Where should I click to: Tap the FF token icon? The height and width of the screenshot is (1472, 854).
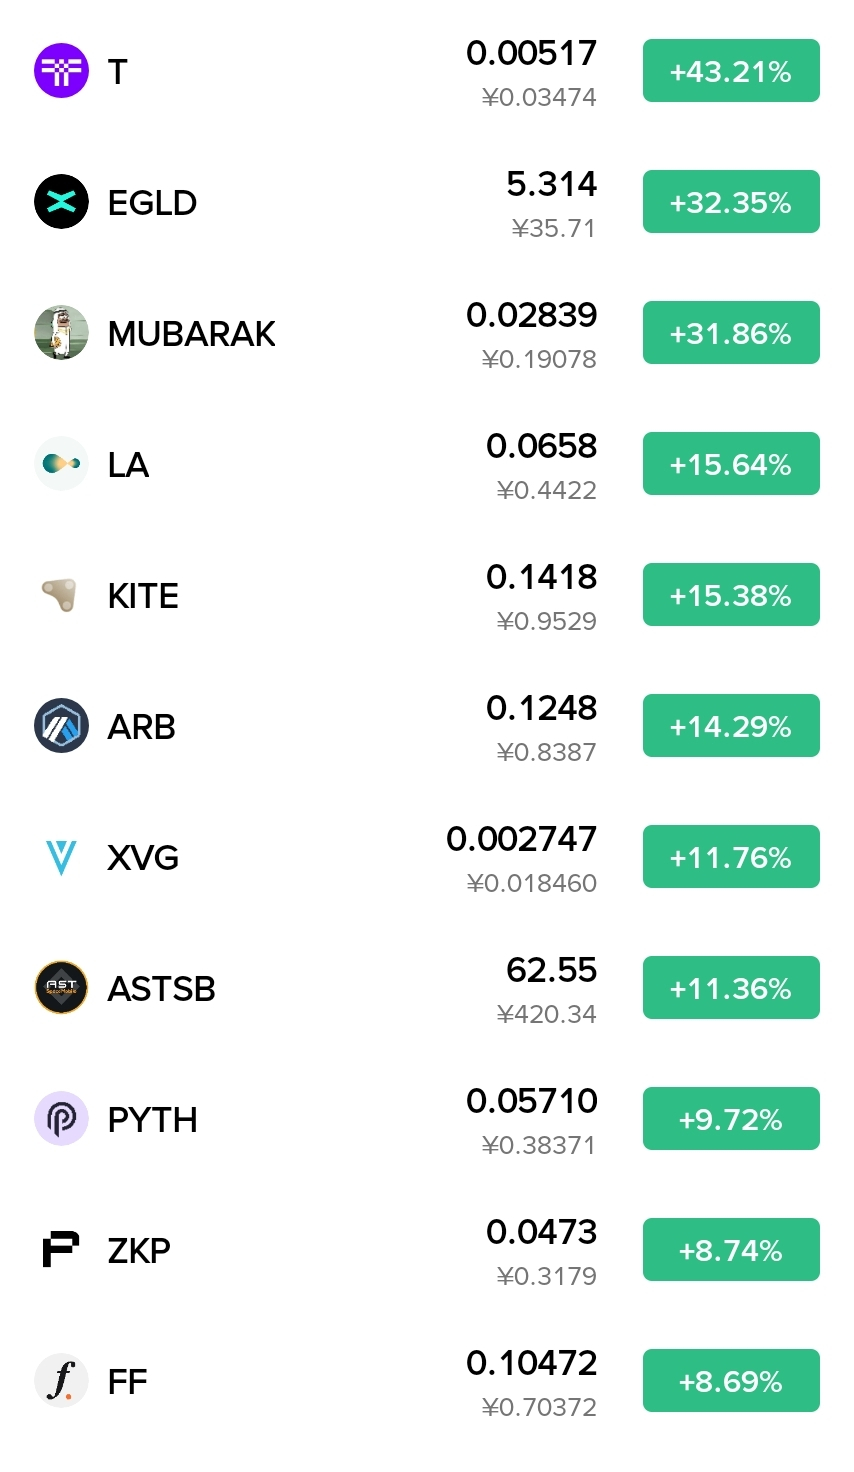pos(61,1381)
